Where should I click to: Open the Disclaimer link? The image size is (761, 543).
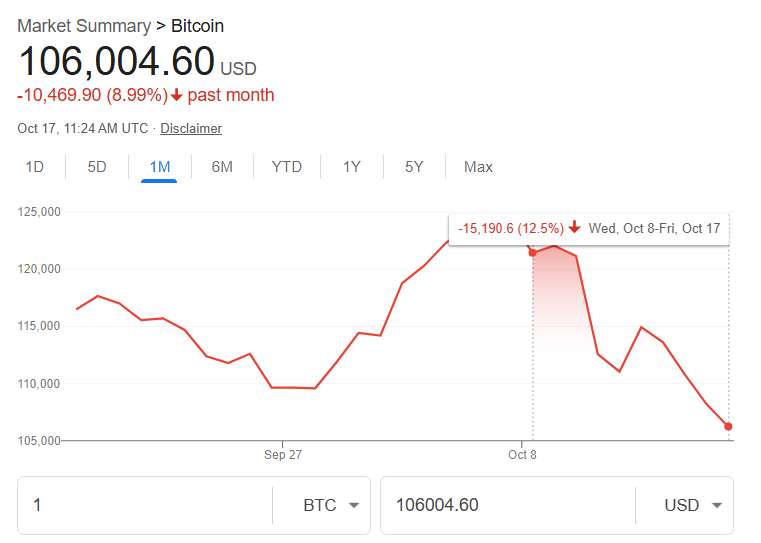pos(191,129)
